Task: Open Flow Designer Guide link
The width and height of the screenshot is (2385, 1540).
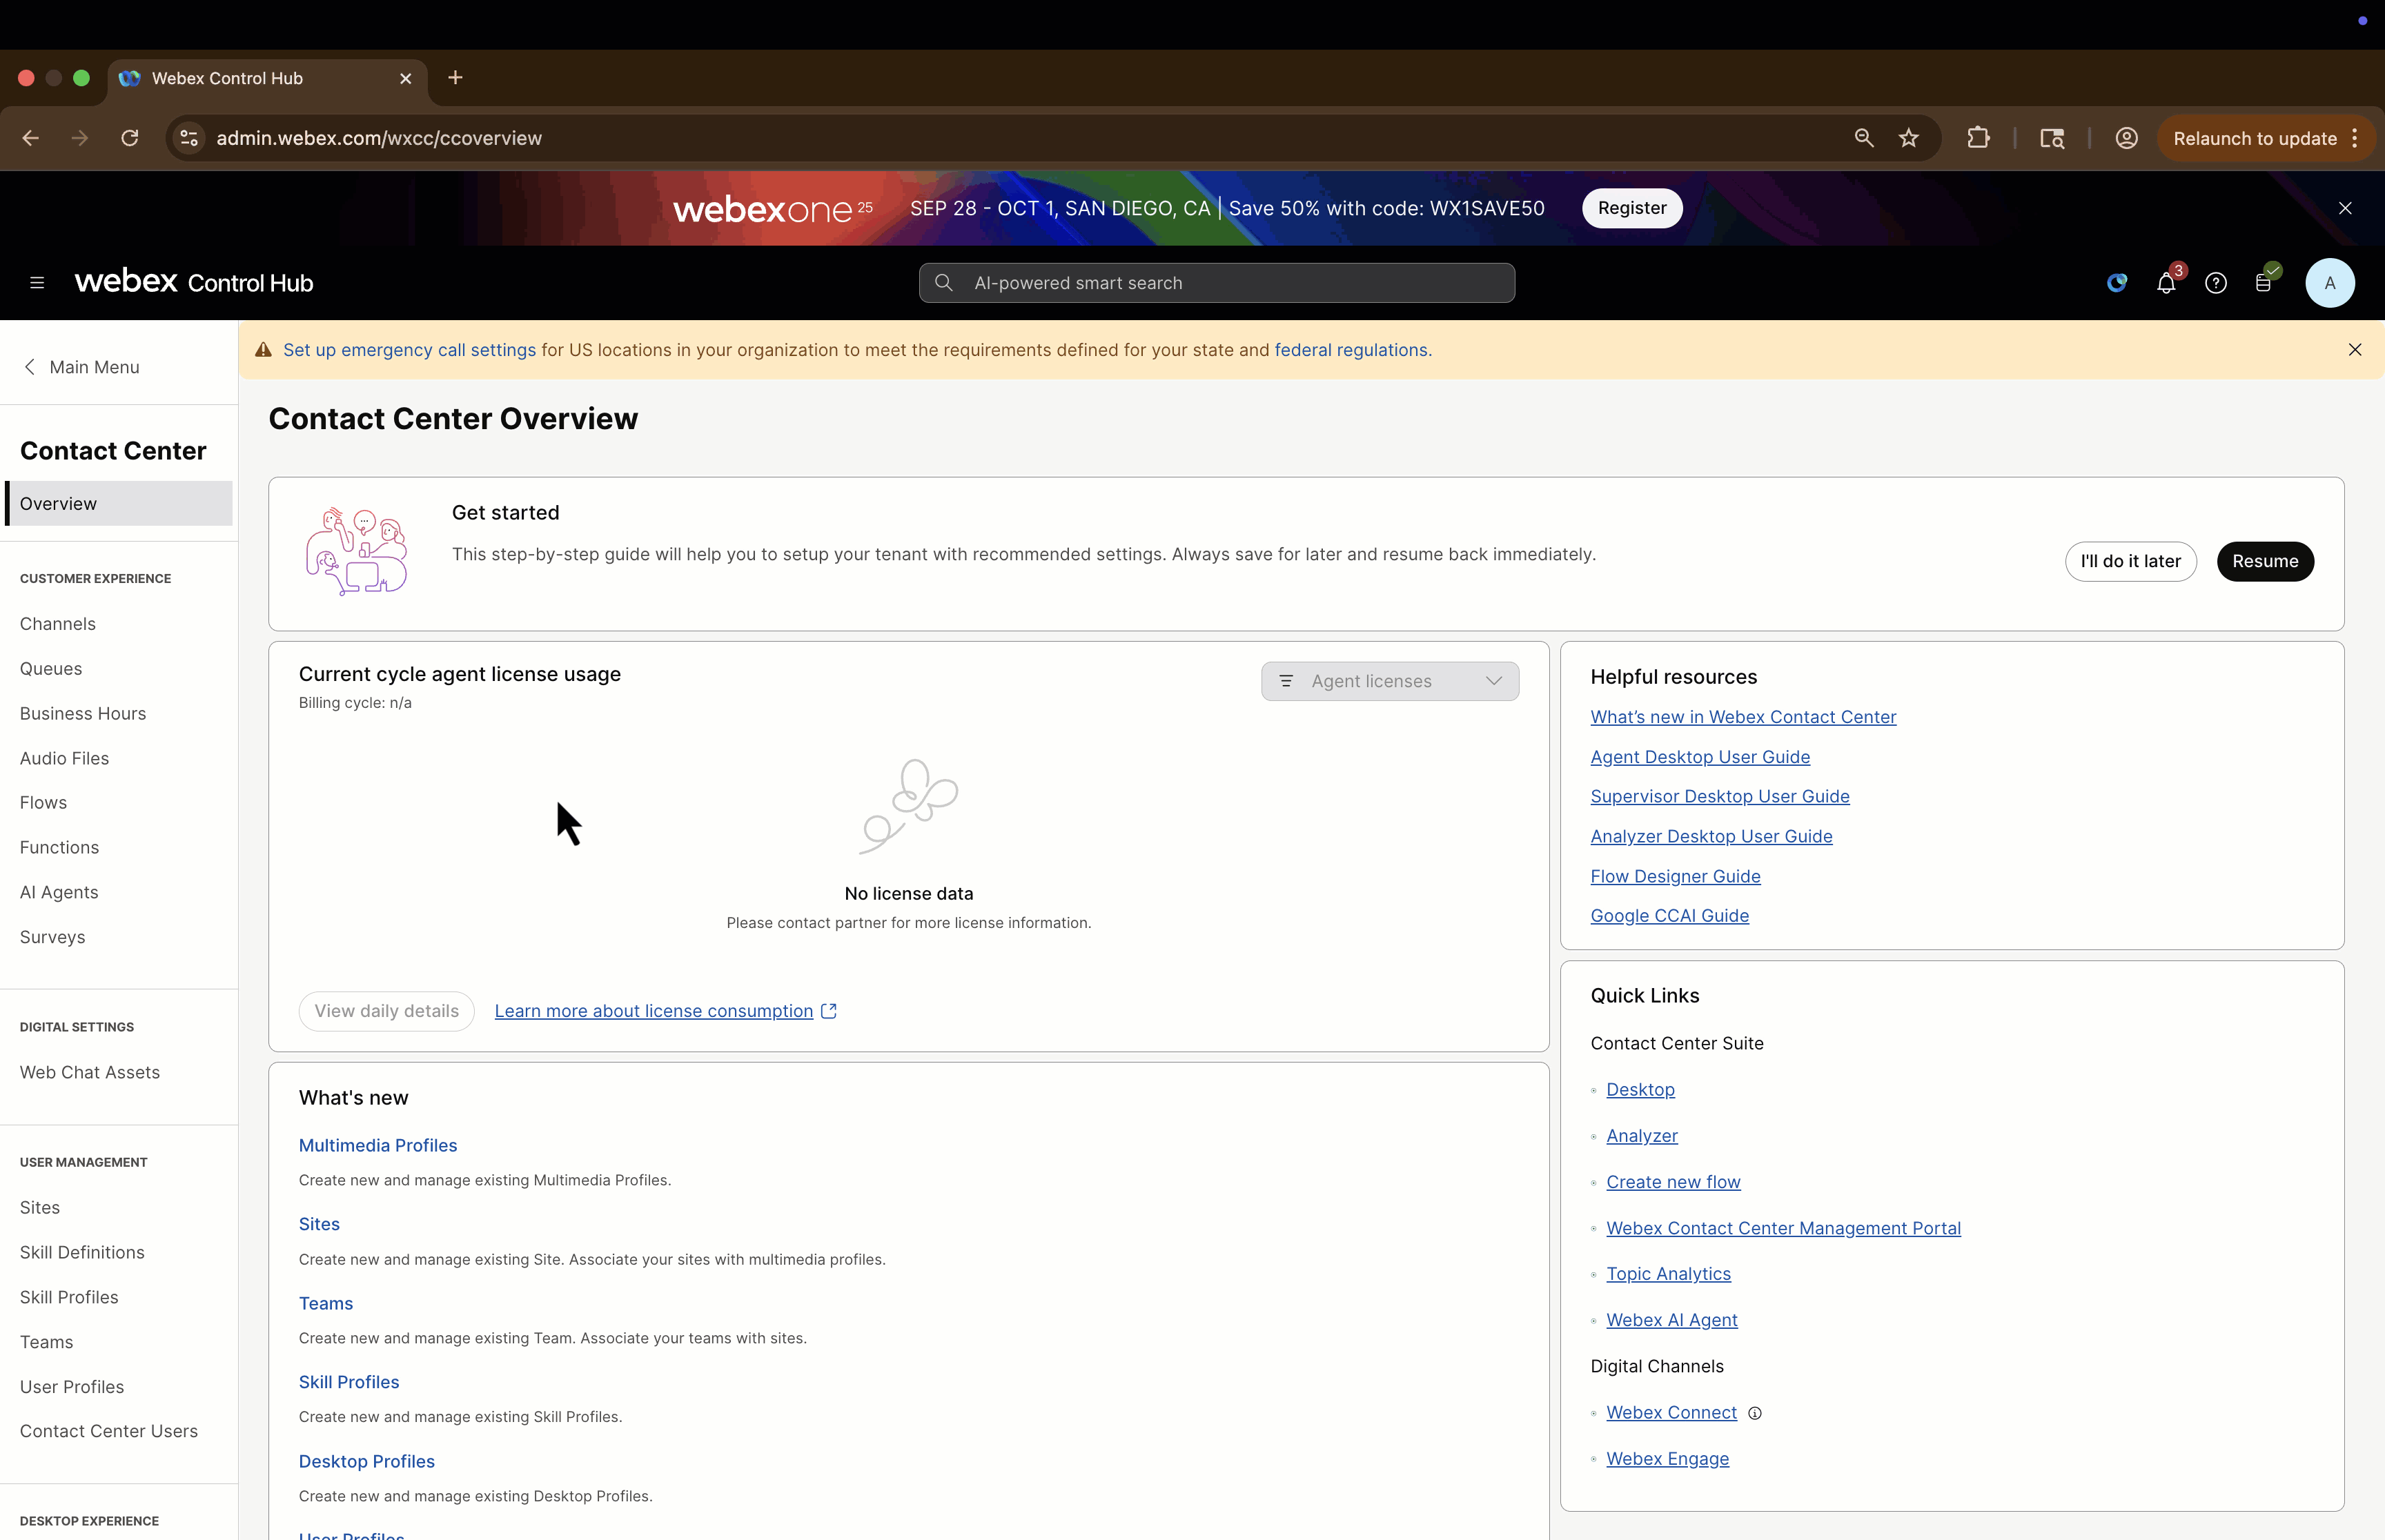Action: click(x=1675, y=877)
